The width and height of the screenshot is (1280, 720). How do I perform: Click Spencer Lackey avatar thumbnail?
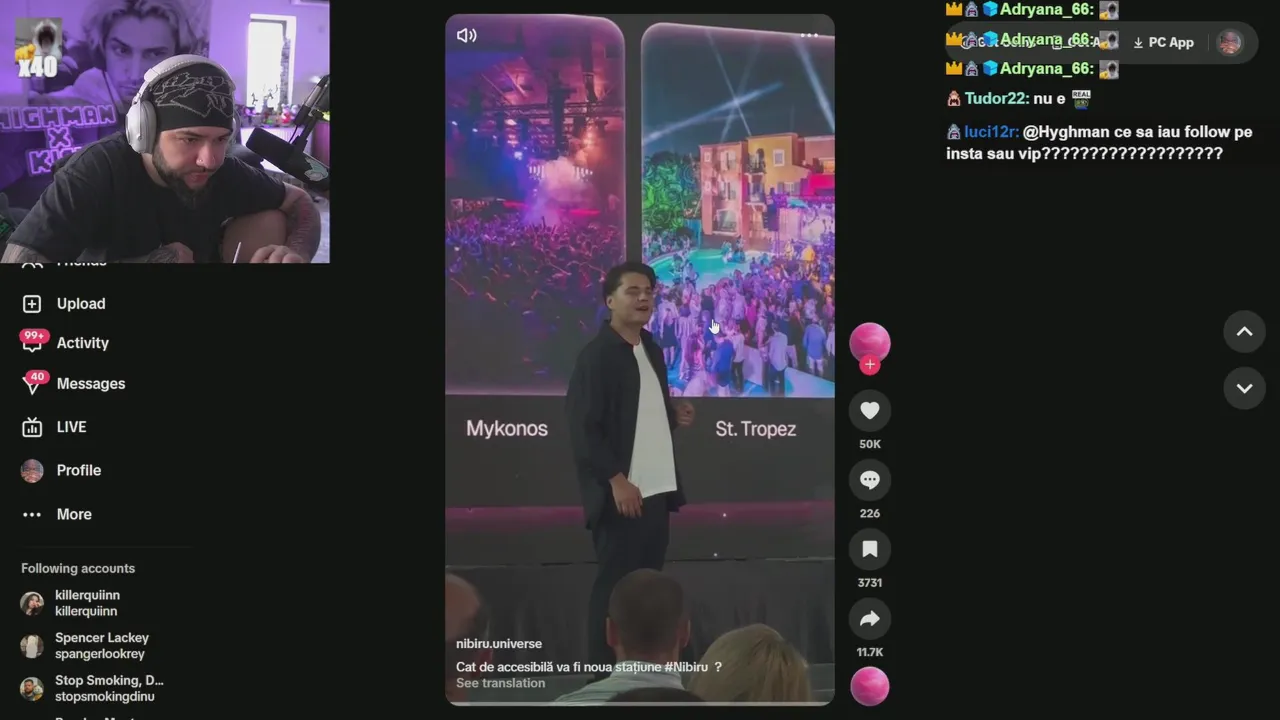[32, 646]
